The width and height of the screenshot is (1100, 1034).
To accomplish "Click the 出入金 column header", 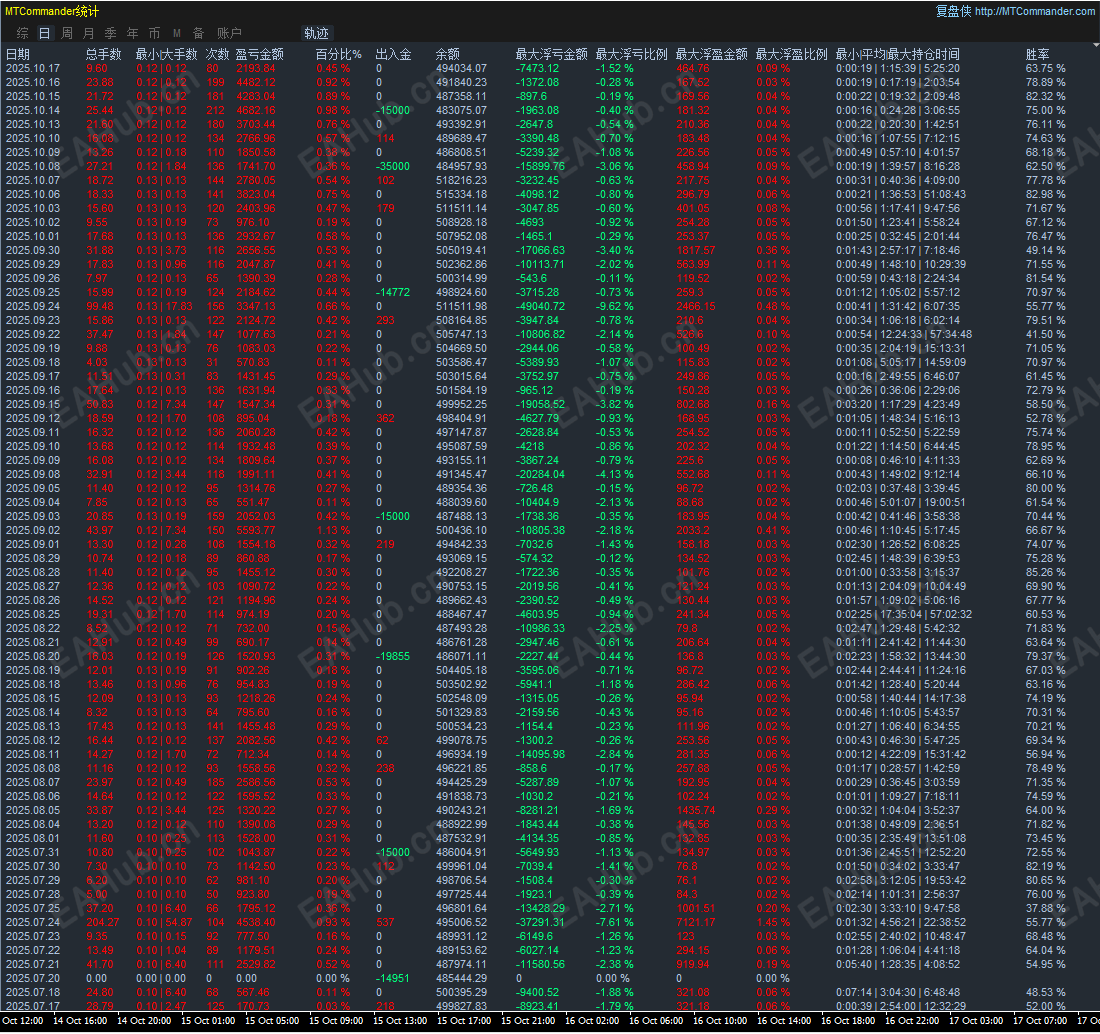I will pyautogui.click(x=394, y=54).
